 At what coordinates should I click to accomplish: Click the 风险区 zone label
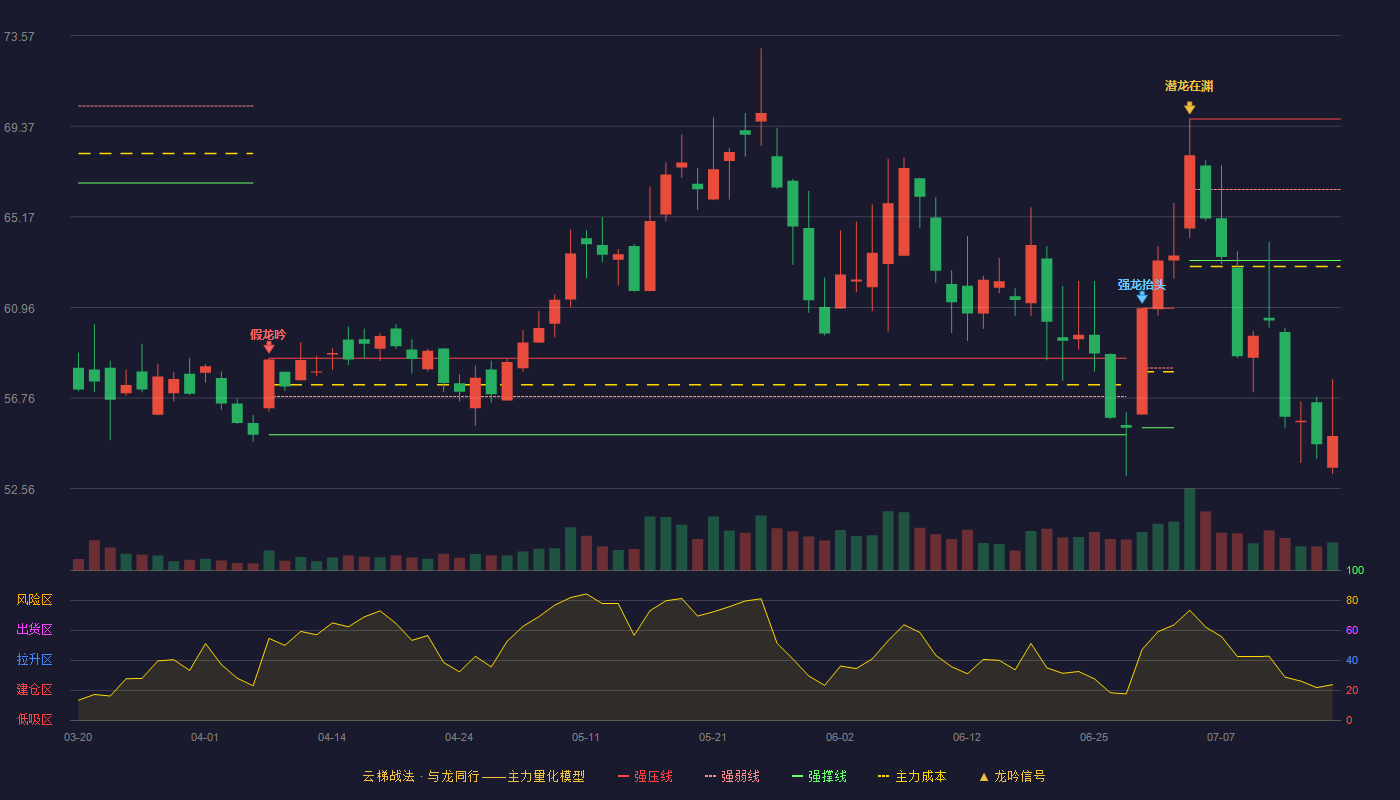pos(34,600)
